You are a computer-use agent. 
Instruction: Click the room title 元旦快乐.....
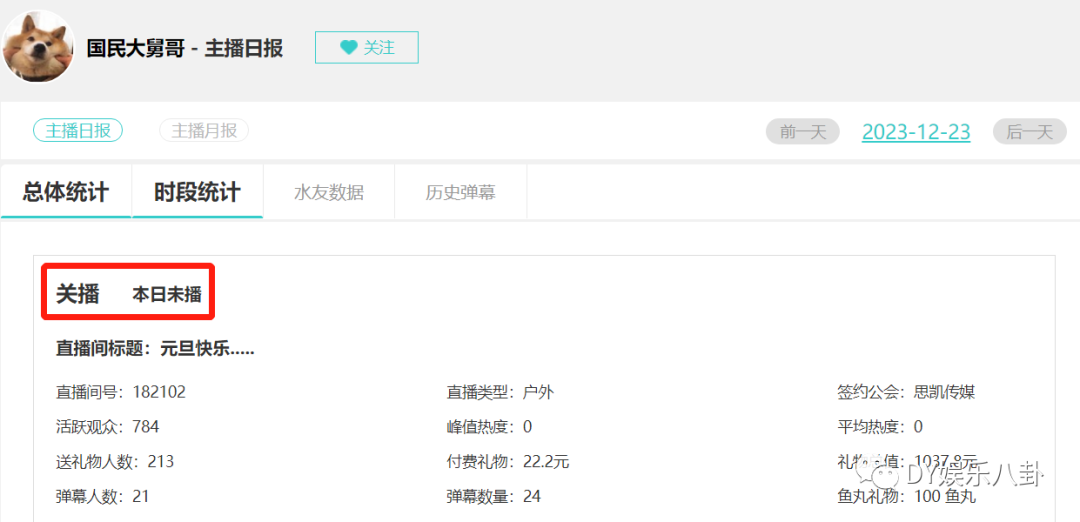pos(207,348)
